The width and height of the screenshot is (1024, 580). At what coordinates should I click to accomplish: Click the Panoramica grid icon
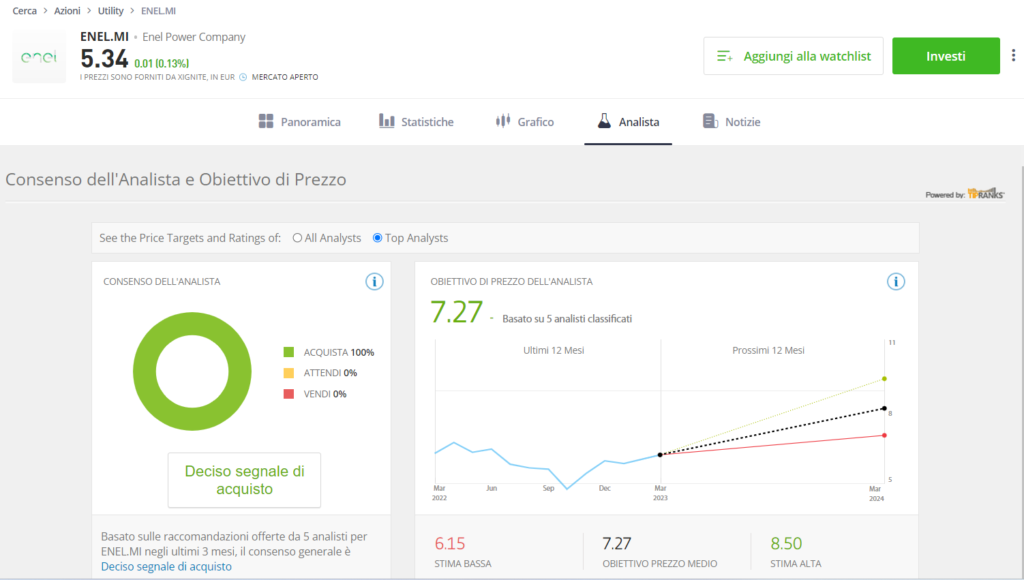266,121
